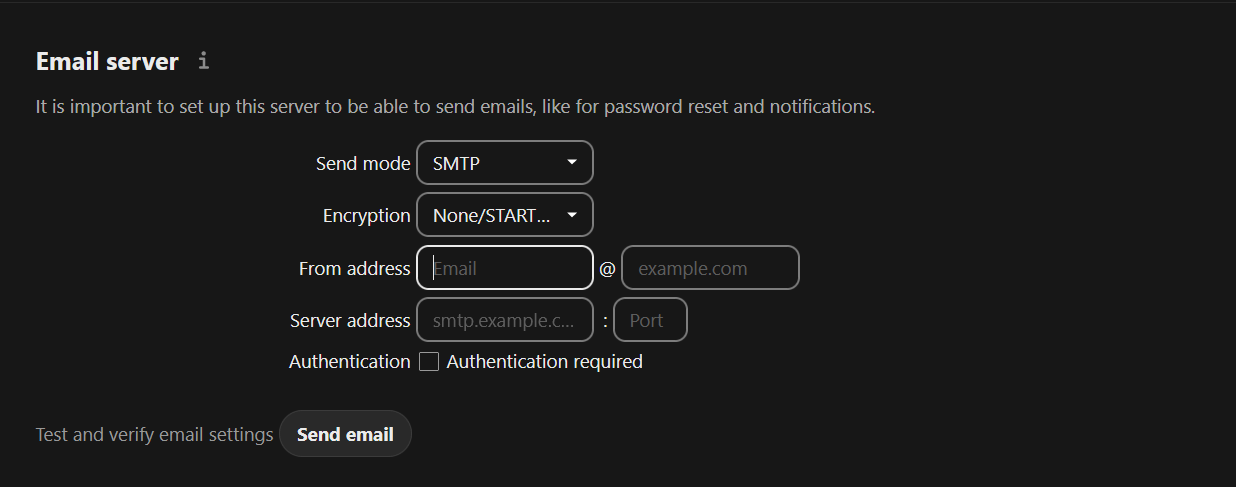Click the Port input field

(650, 320)
